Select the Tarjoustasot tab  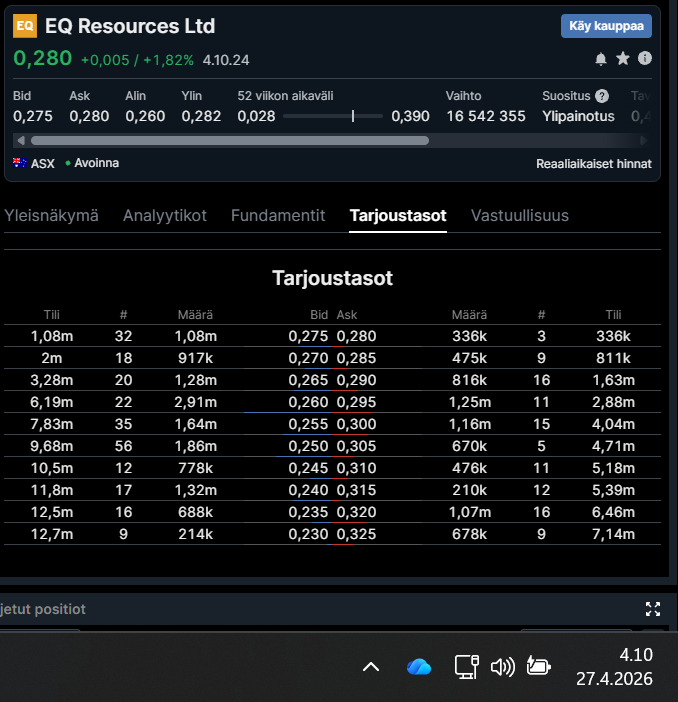tap(398, 216)
